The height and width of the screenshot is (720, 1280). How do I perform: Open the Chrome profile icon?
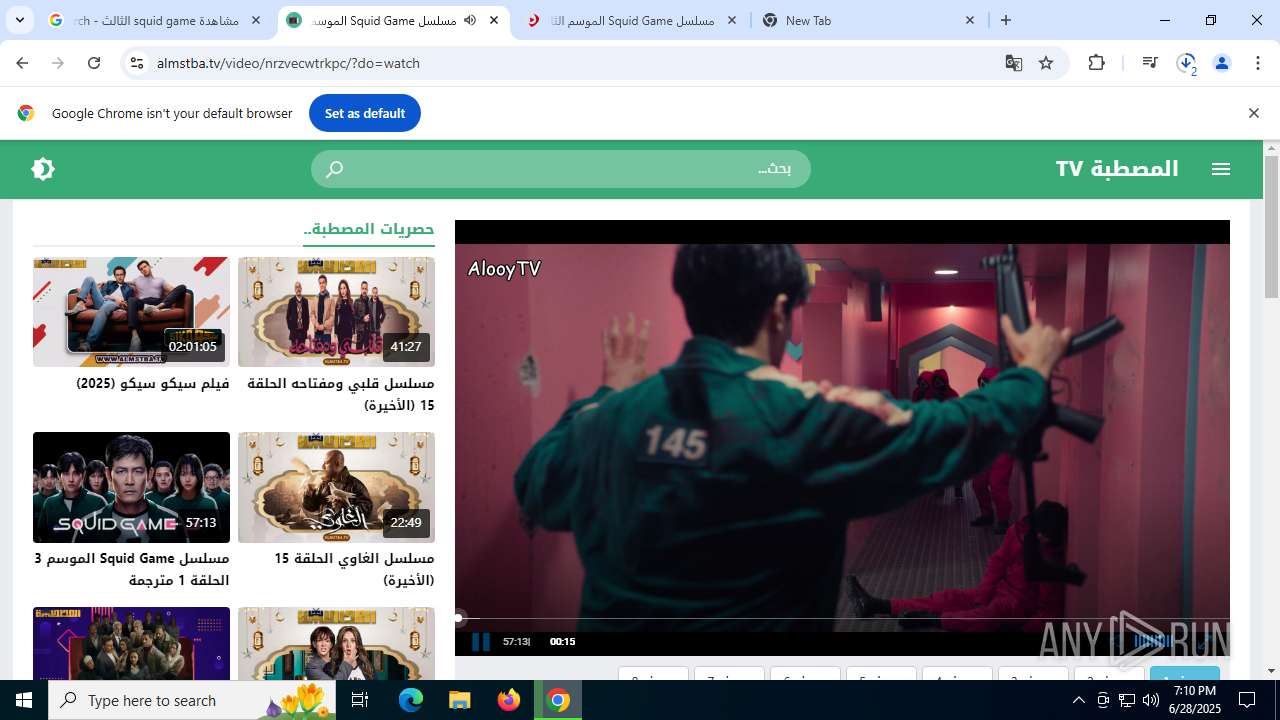coord(1222,63)
